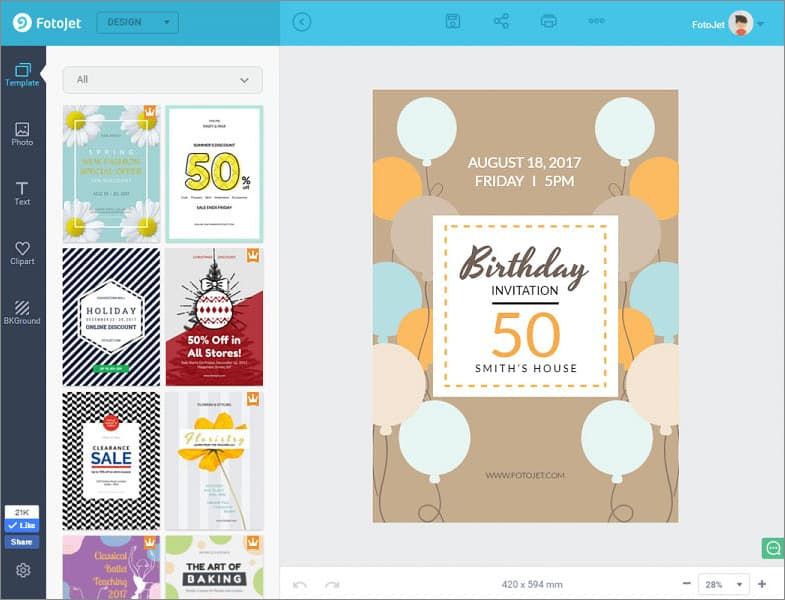785x600 pixels.
Task: Print the design using printer icon
Action: (x=549, y=21)
